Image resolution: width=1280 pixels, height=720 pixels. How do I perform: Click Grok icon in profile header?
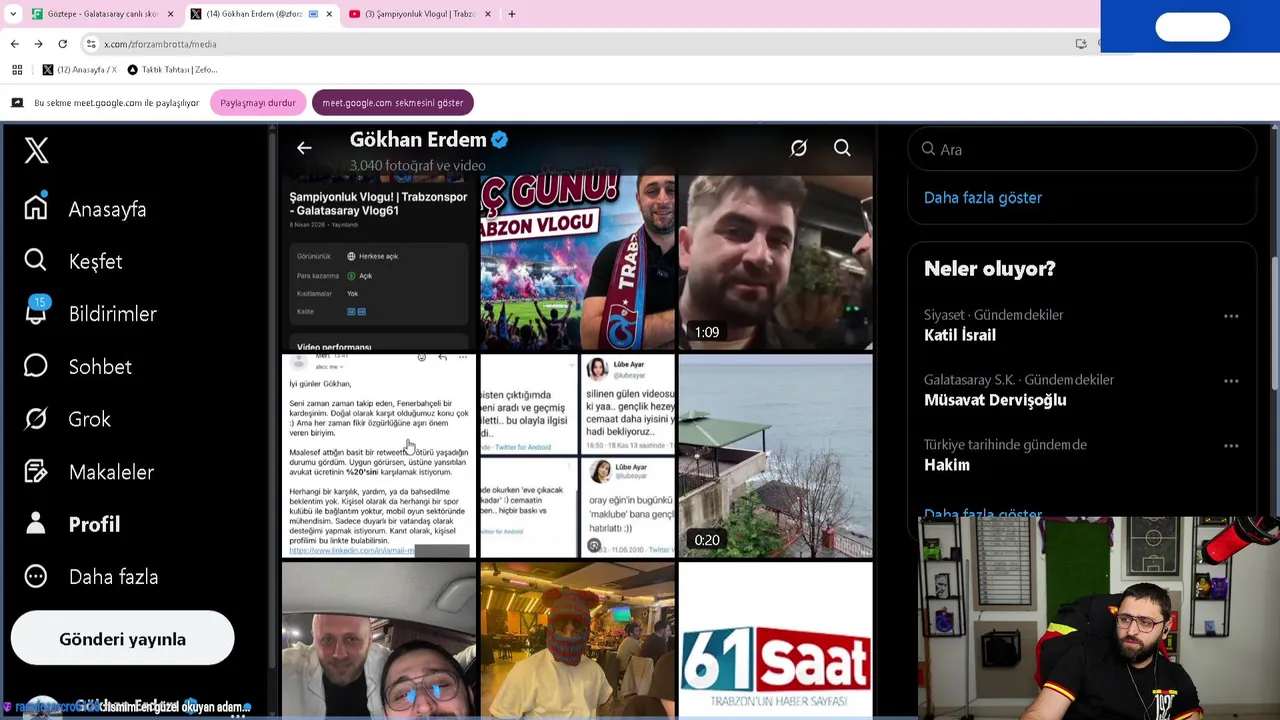pyautogui.click(x=798, y=148)
